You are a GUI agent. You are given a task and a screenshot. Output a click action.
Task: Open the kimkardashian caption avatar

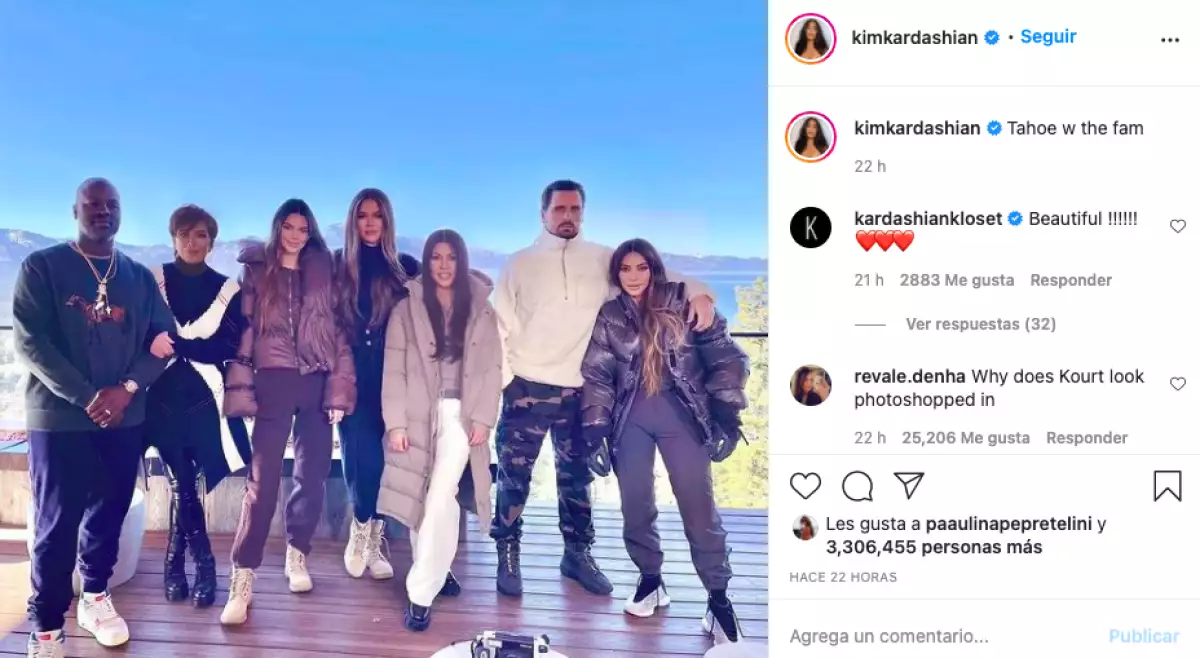tap(811, 136)
